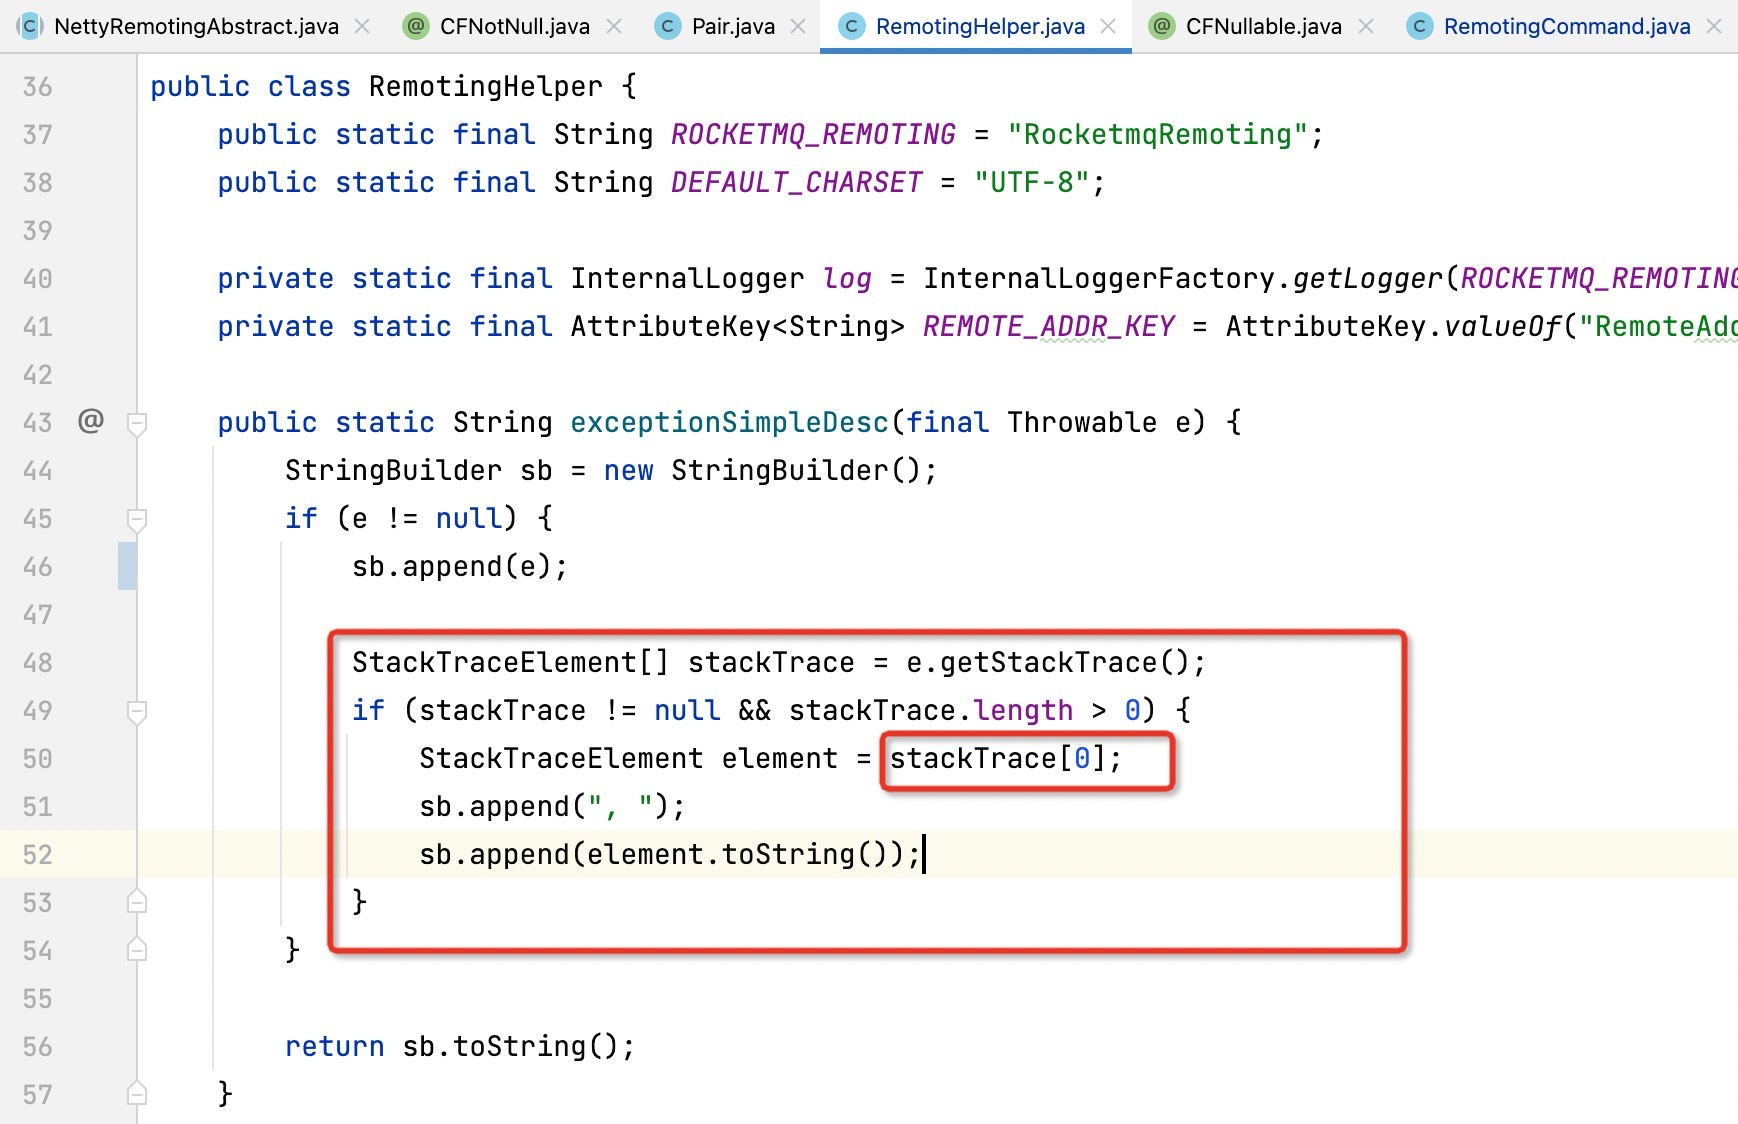Click the DEFAULT_CHARSET constant

pyautogui.click(x=796, y=183)
